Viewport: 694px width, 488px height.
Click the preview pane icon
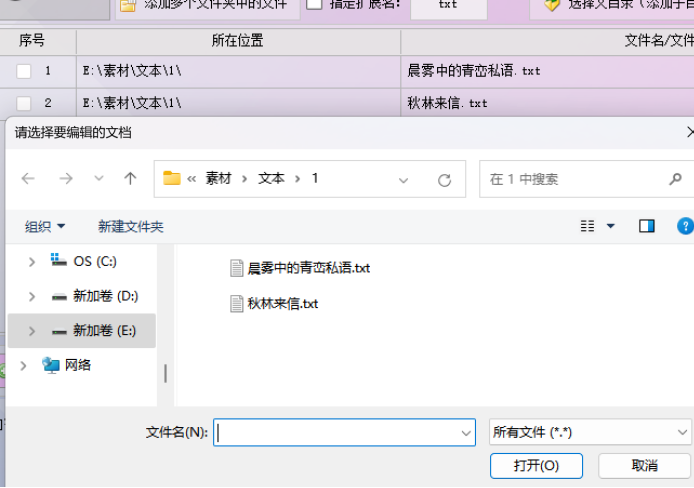646,226
